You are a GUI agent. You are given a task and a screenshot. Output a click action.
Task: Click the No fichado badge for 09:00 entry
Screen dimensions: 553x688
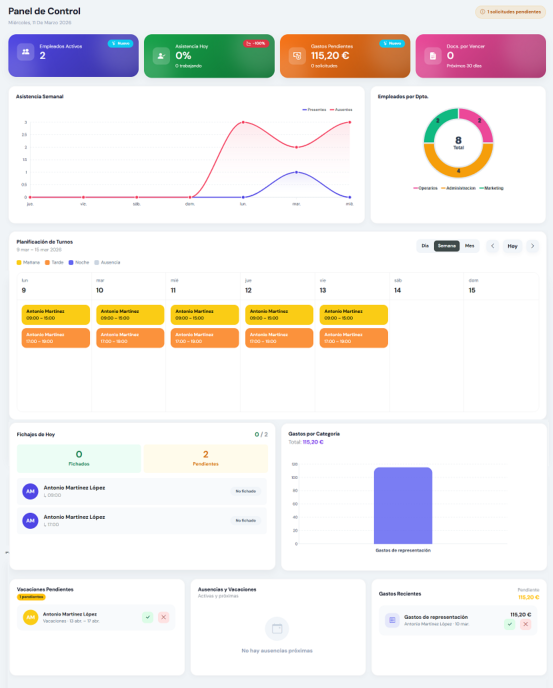pos(245,491)
